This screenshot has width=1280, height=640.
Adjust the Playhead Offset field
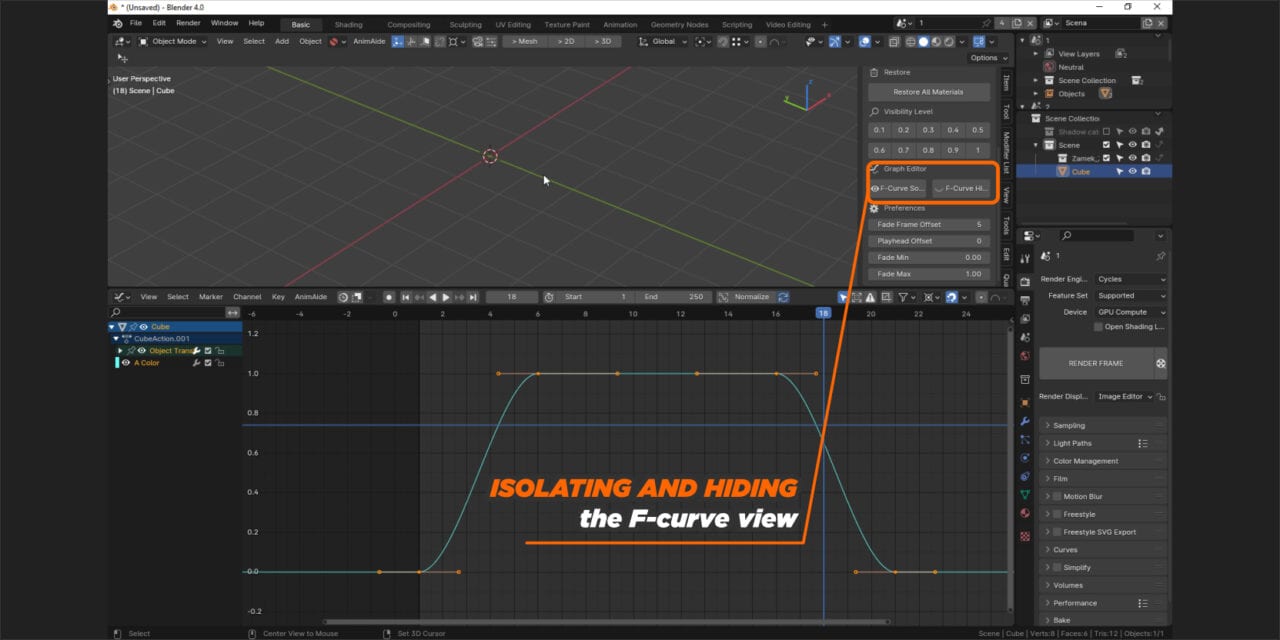click(928, 241)
